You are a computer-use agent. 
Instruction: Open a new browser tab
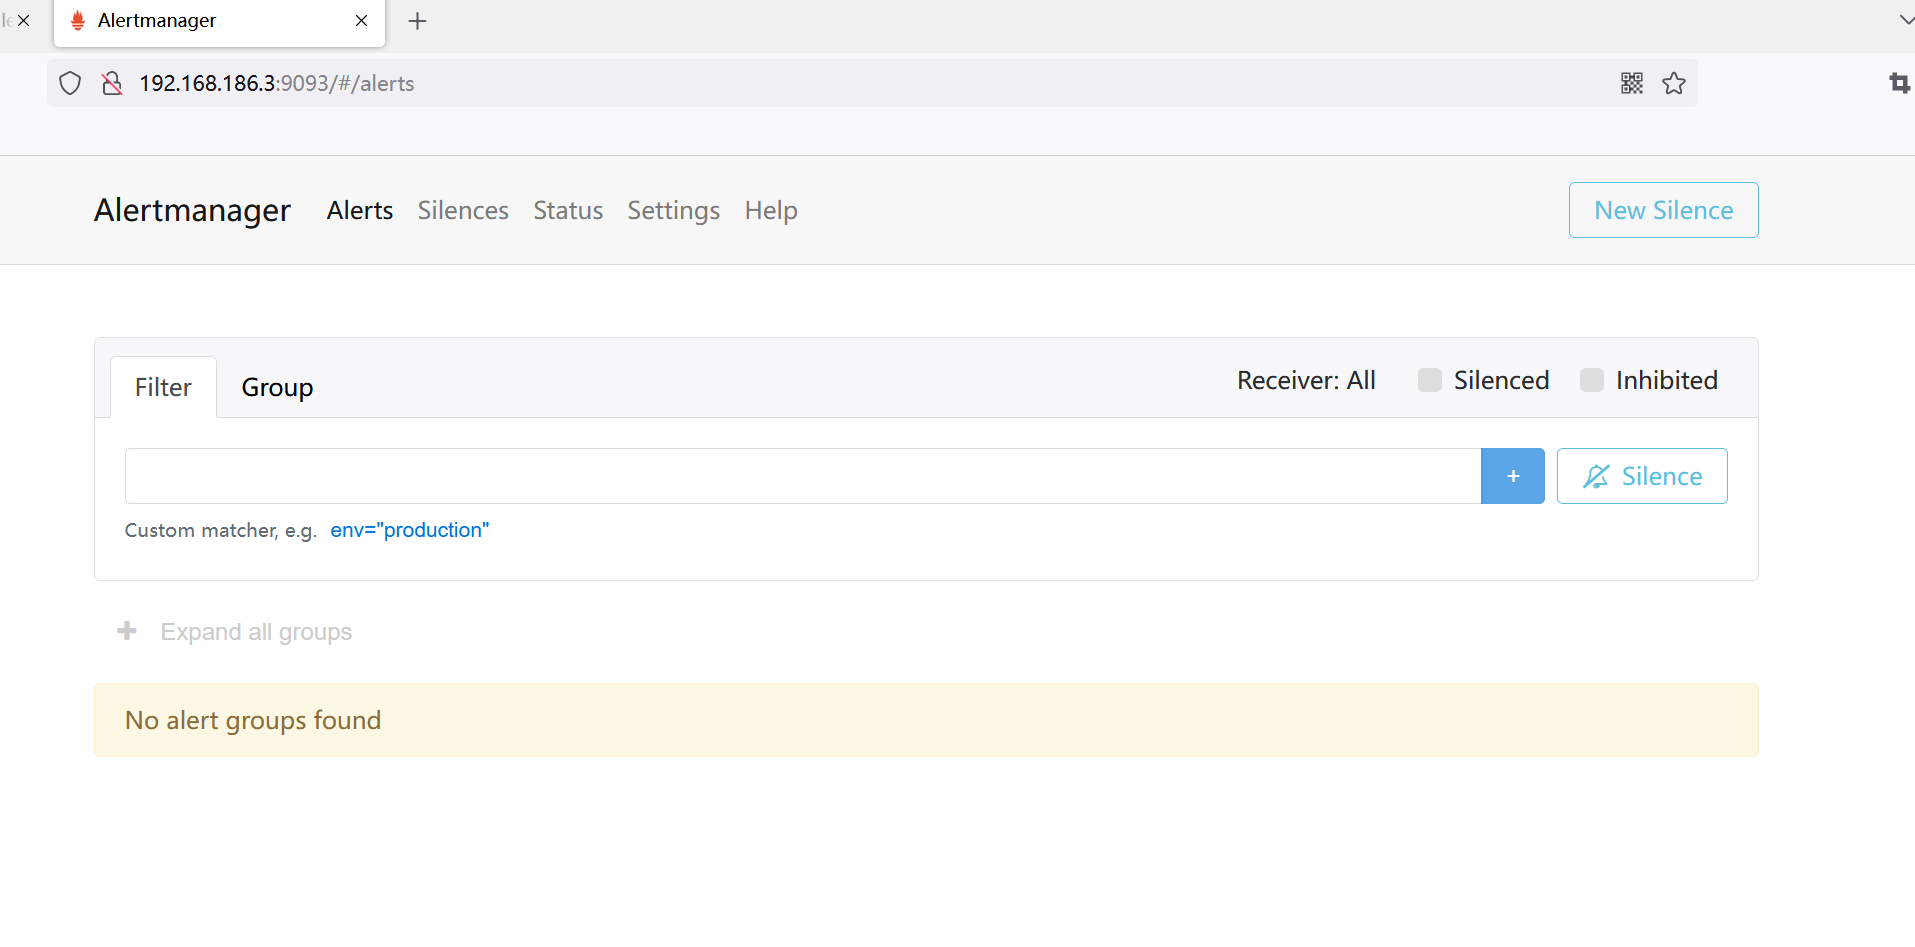pos(417,21)
